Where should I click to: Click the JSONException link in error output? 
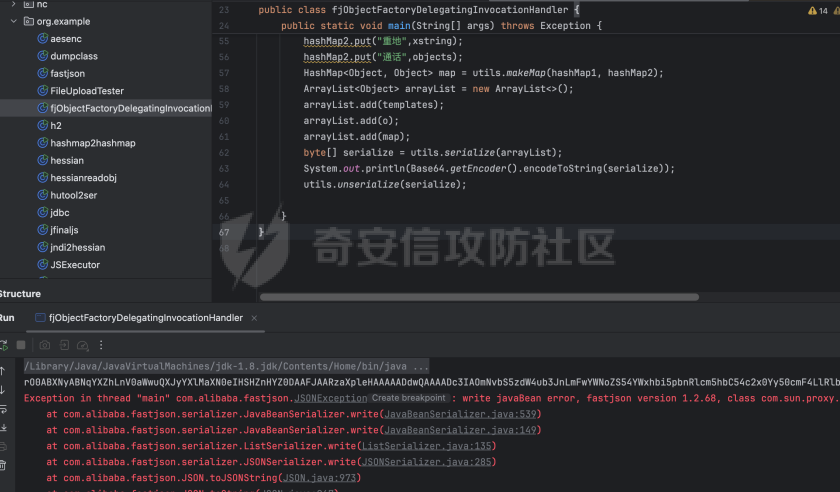click(x=331, y=398)
